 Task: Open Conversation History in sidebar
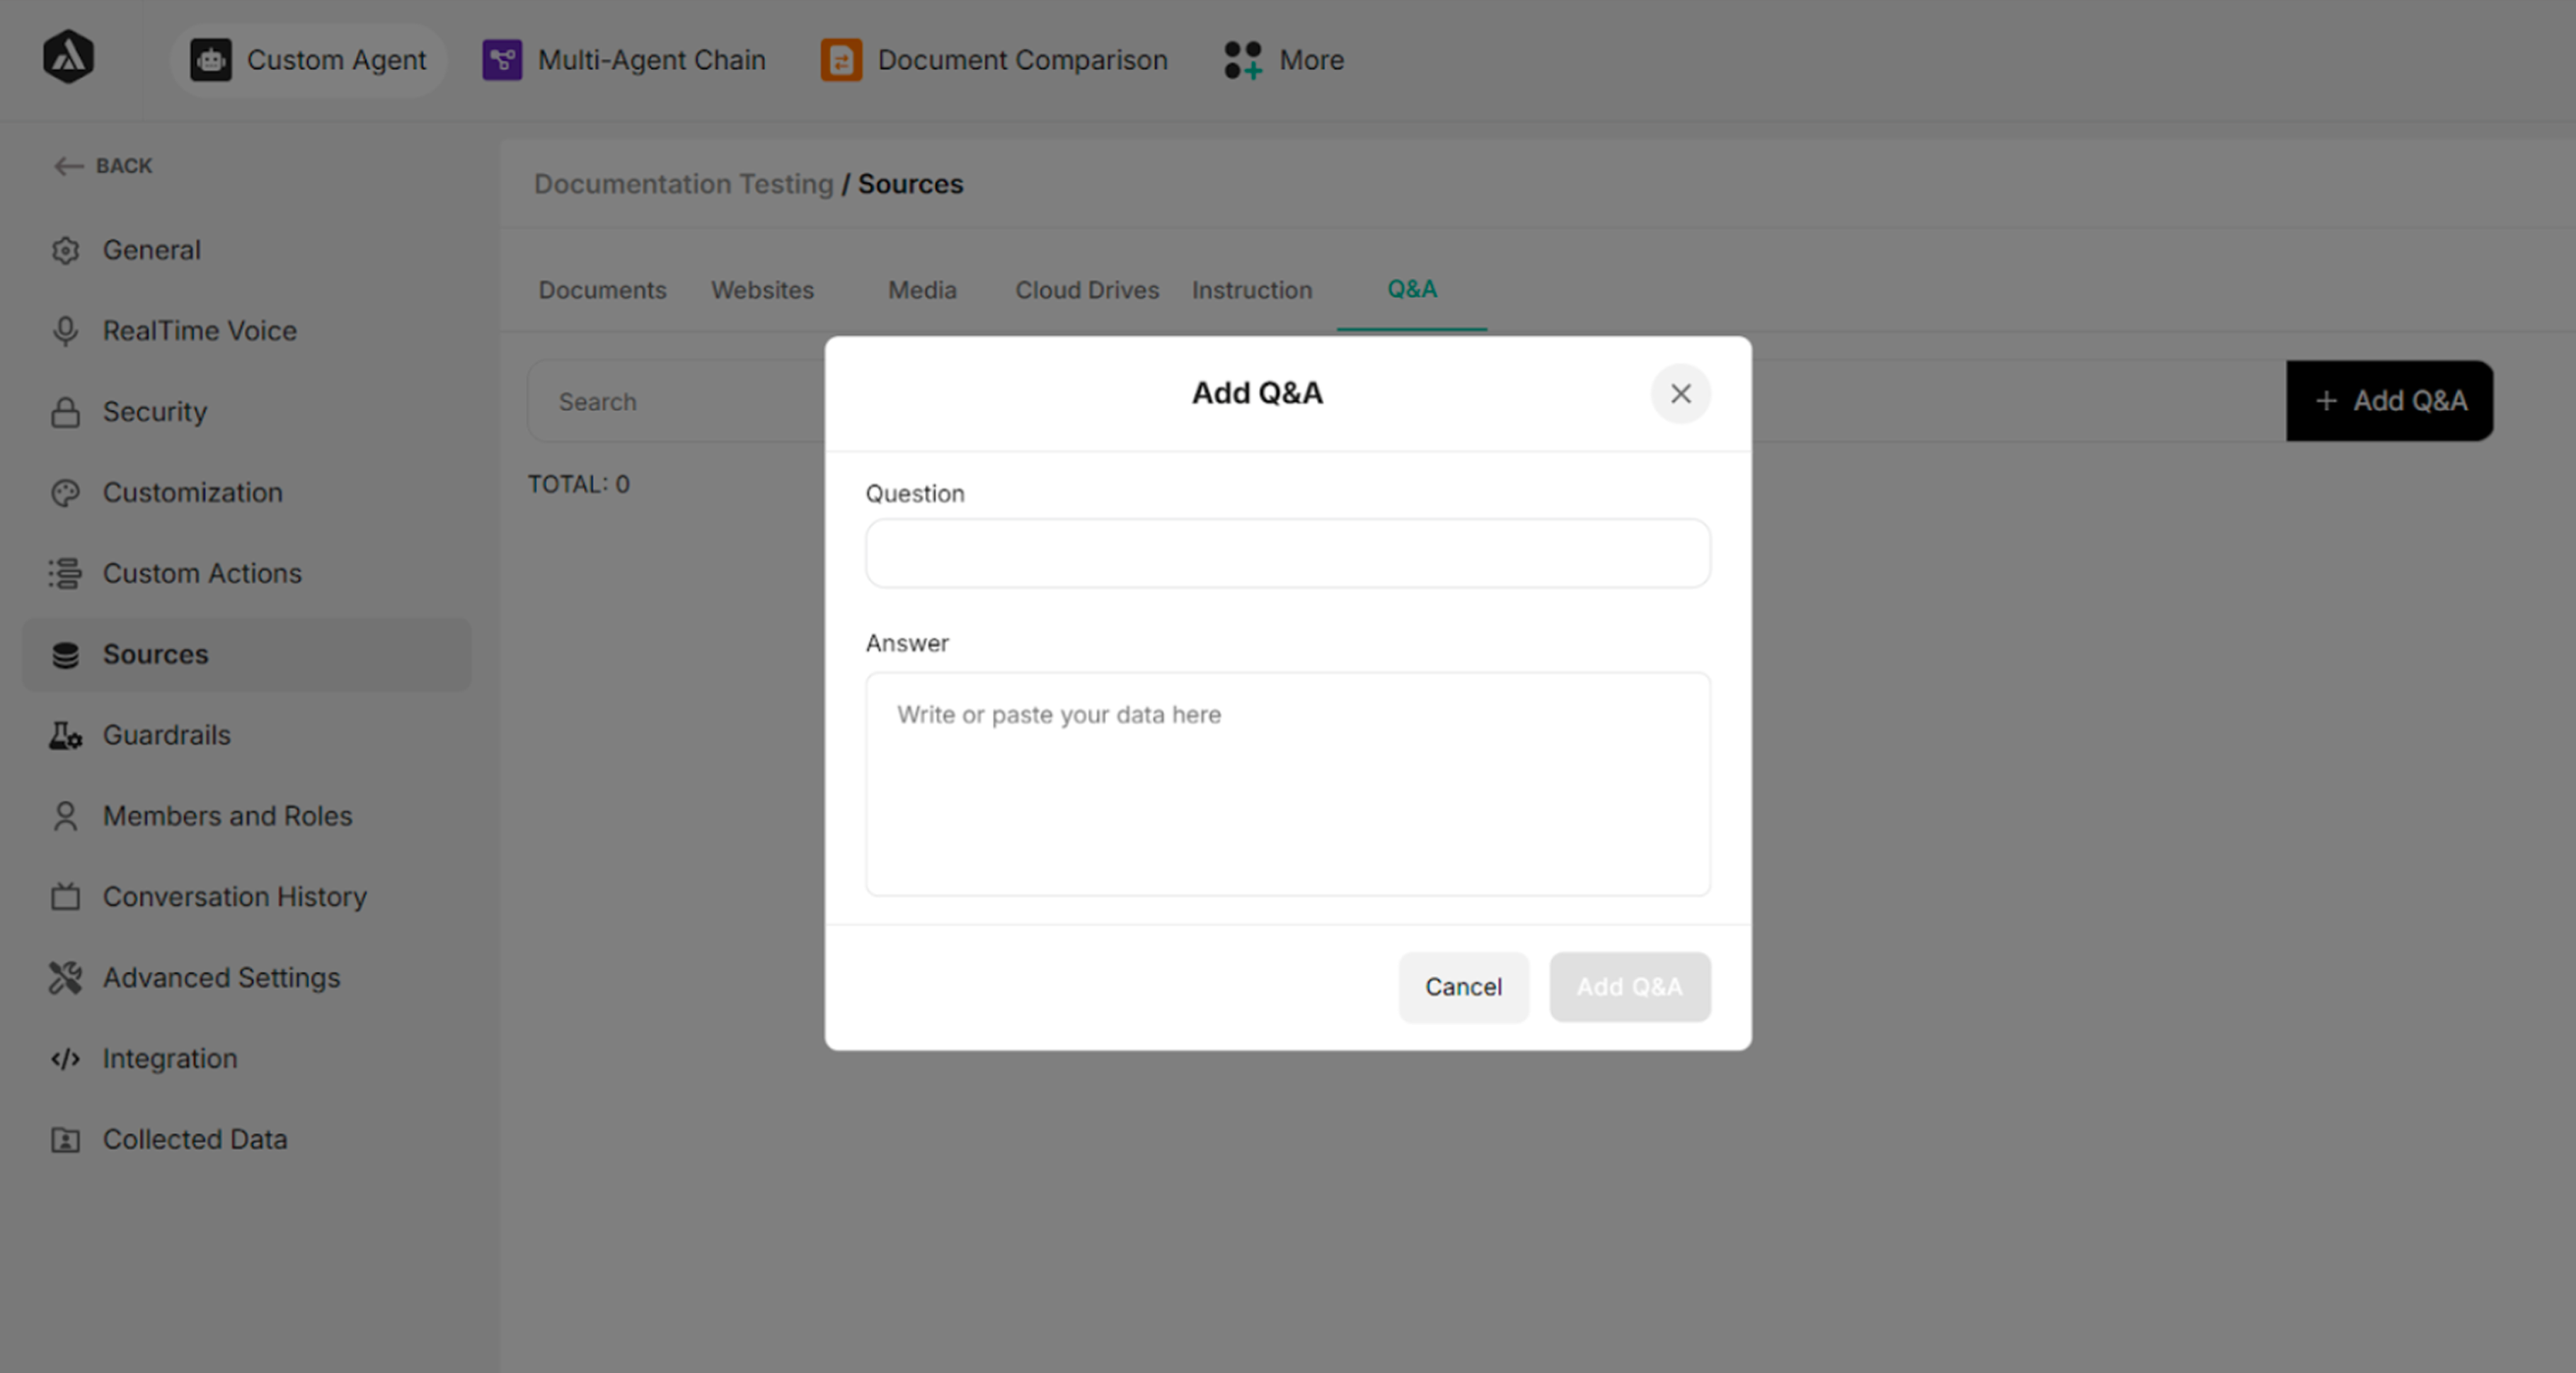246,897
